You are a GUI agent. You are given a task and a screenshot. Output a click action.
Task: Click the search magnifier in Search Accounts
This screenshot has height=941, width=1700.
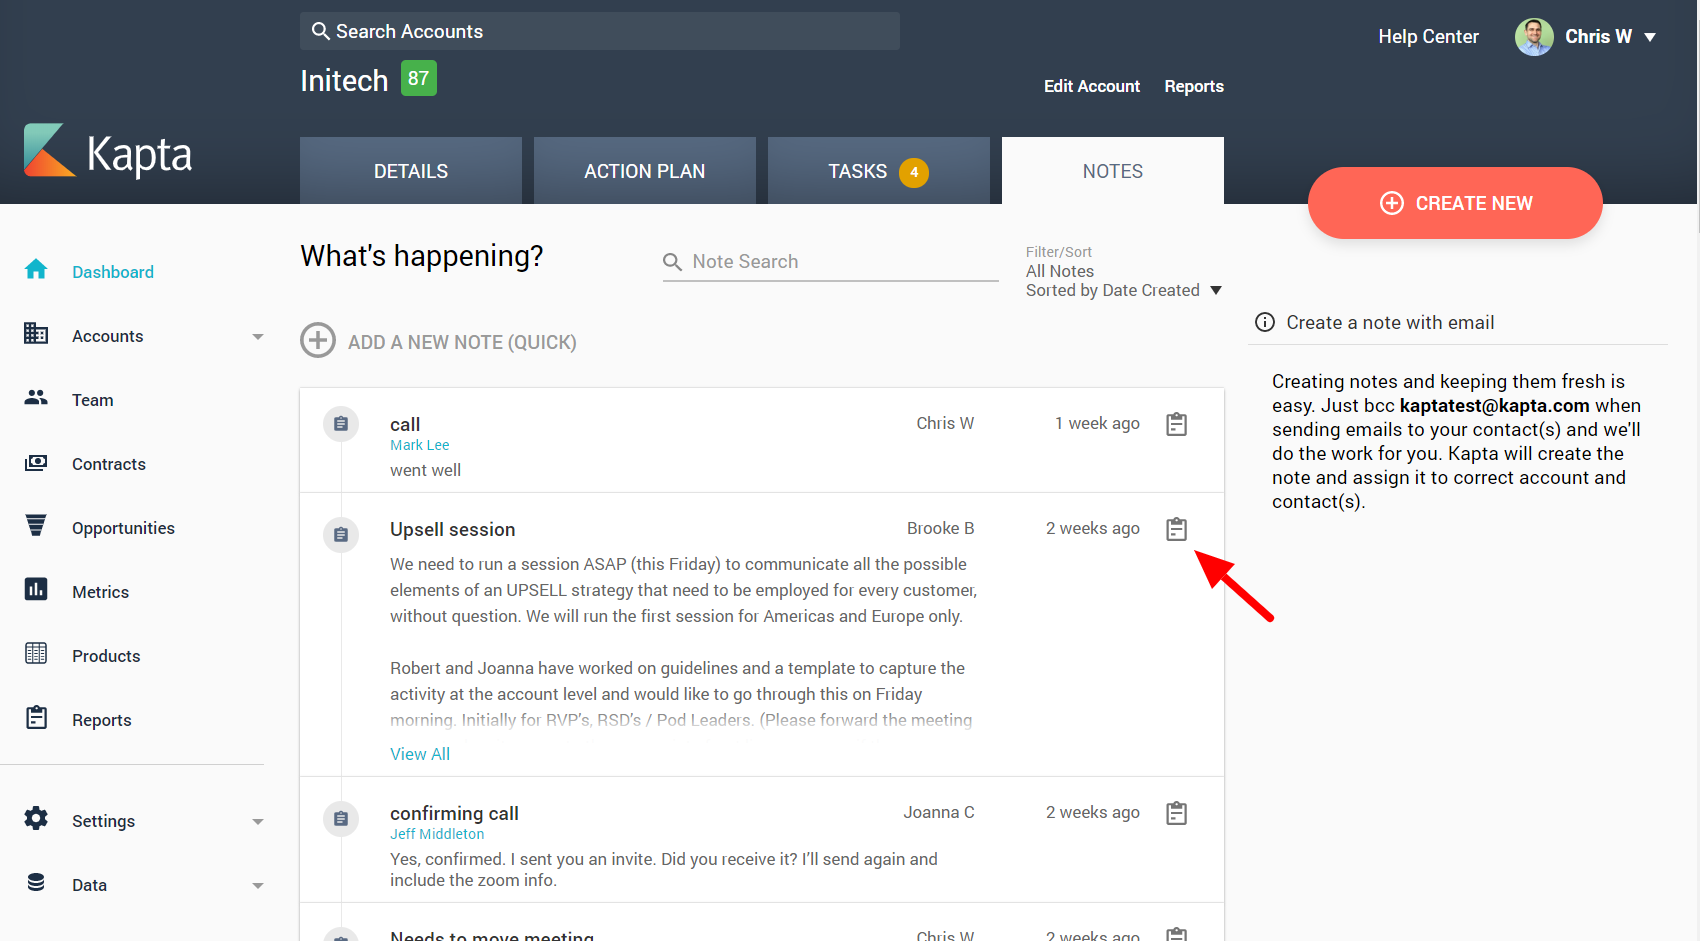click(x=321, y=31)
